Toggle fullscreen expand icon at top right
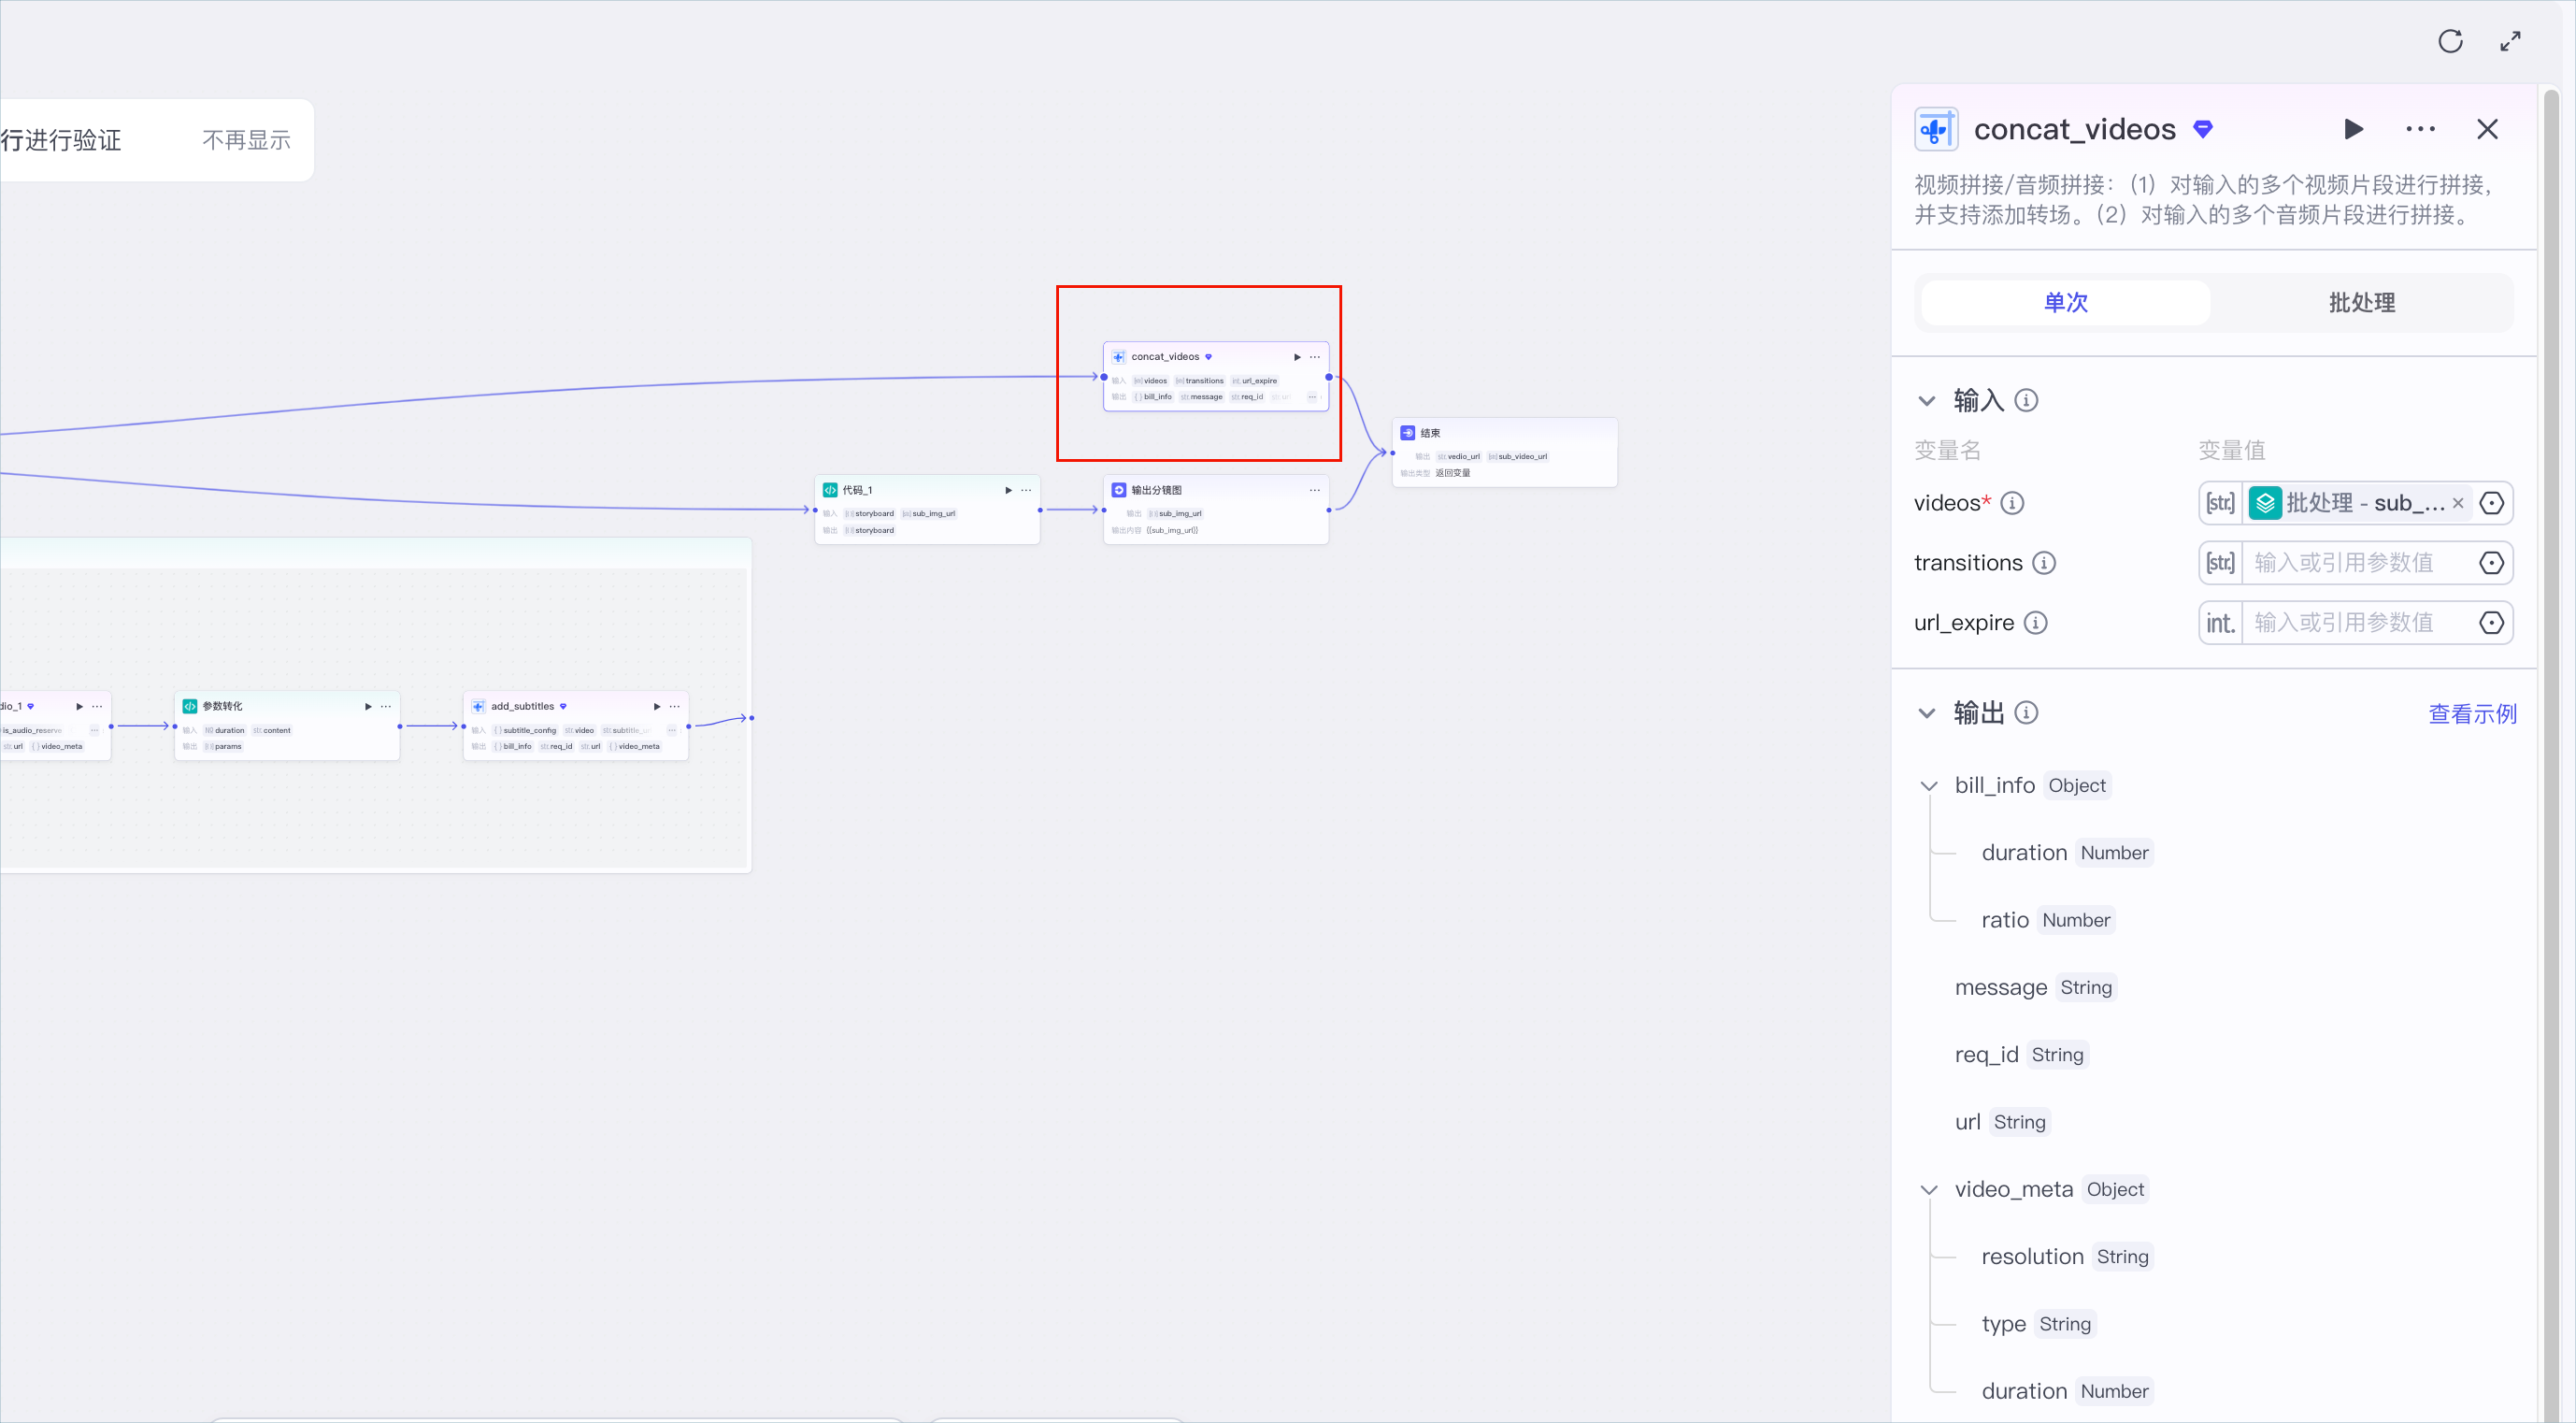The width and height of the screenshot is (2576, 1423). tap(2510, 41)
